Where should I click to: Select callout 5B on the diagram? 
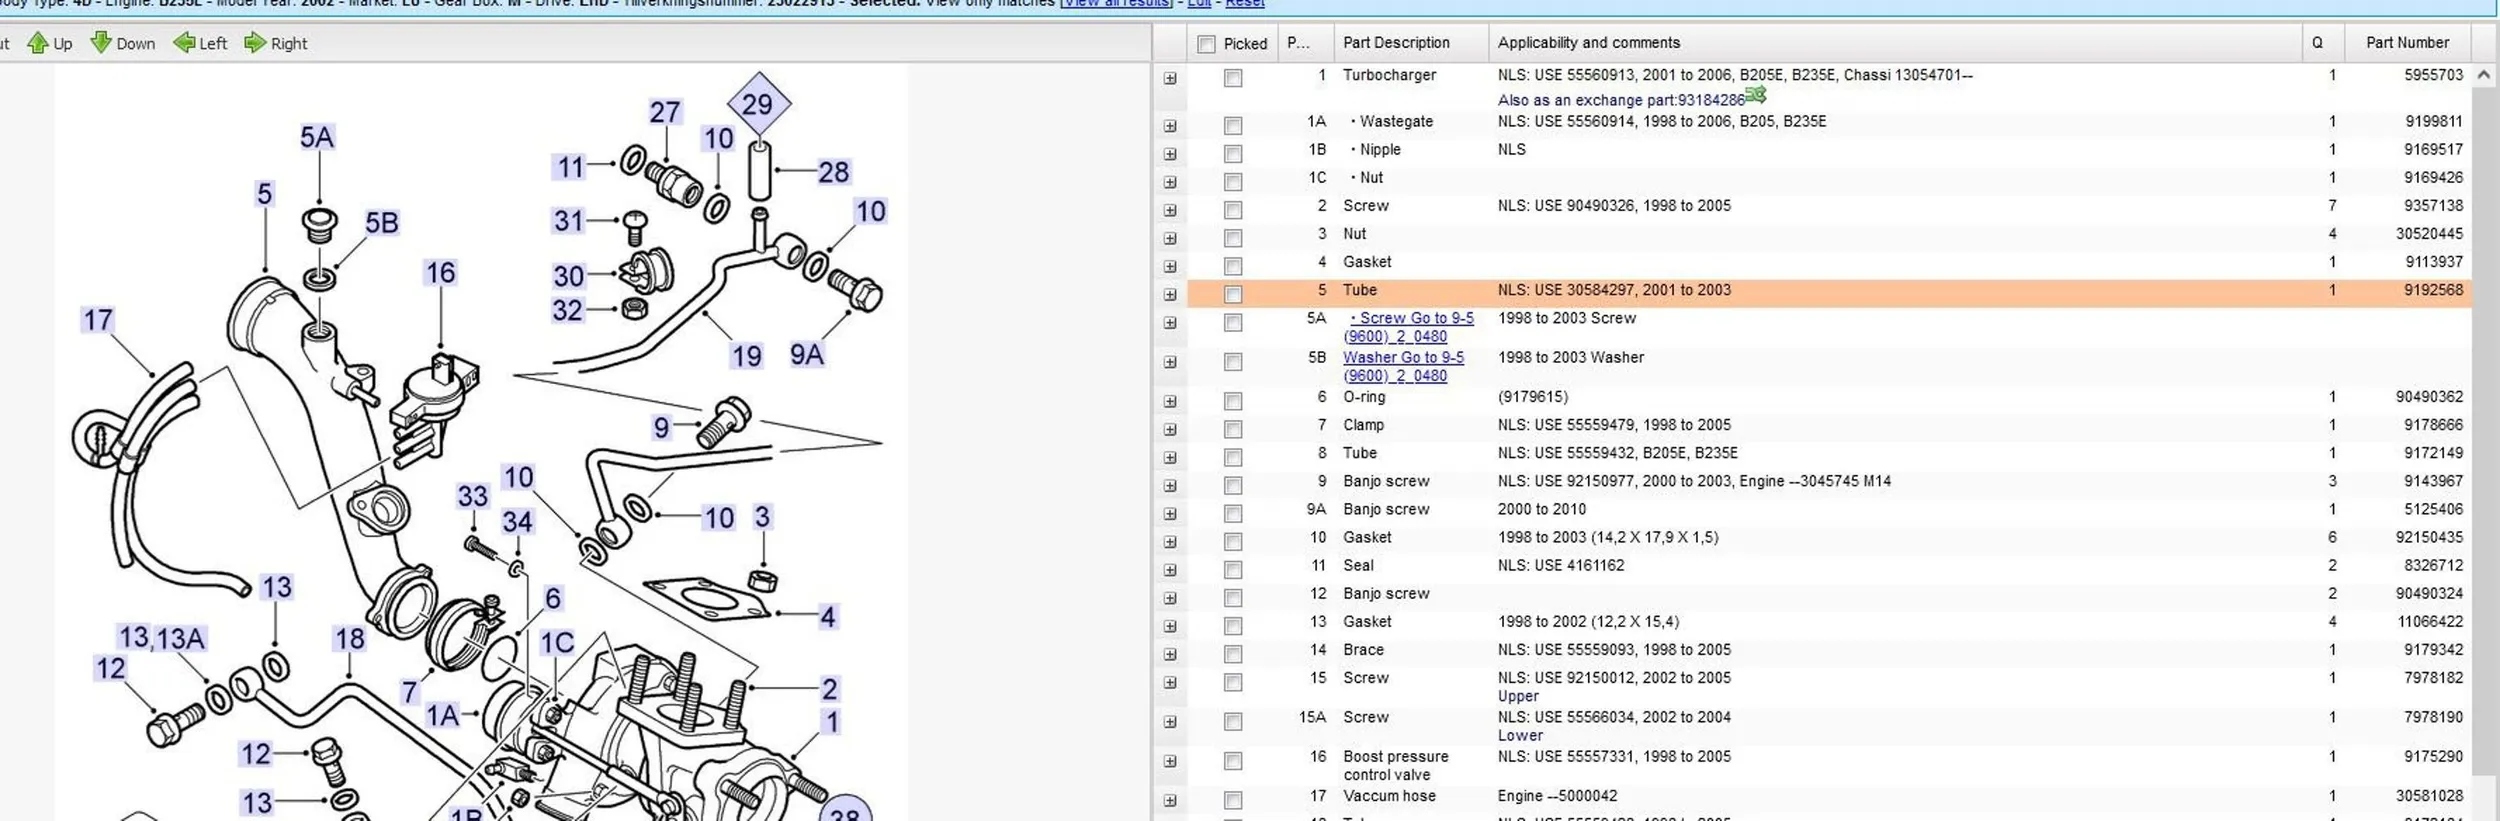(381, 223)
